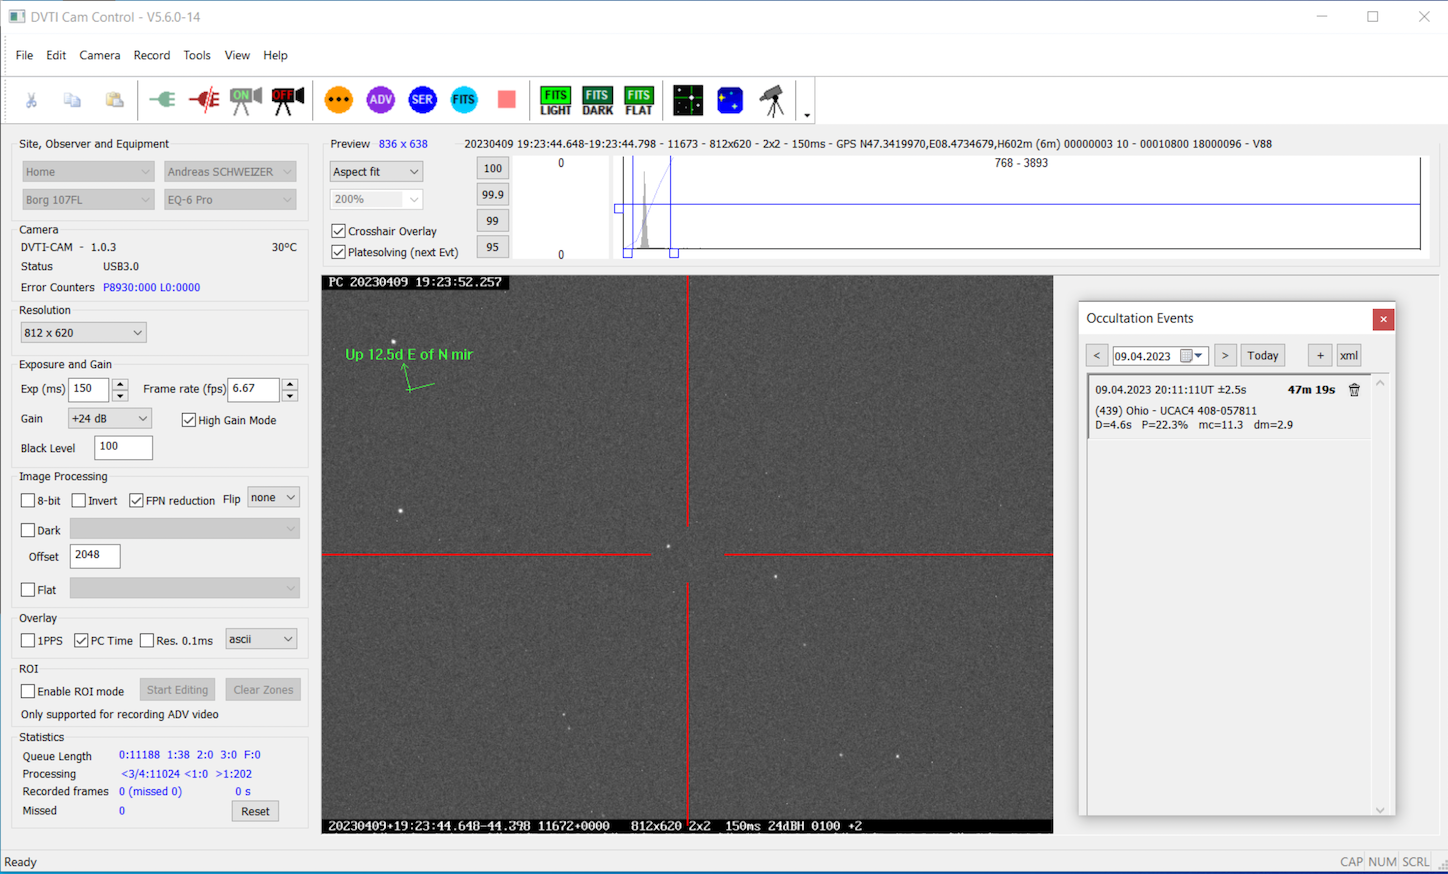Uncheck the Crosshair Overlay checkbox
The image size is (1448, 874).
[x=339, y=231]
